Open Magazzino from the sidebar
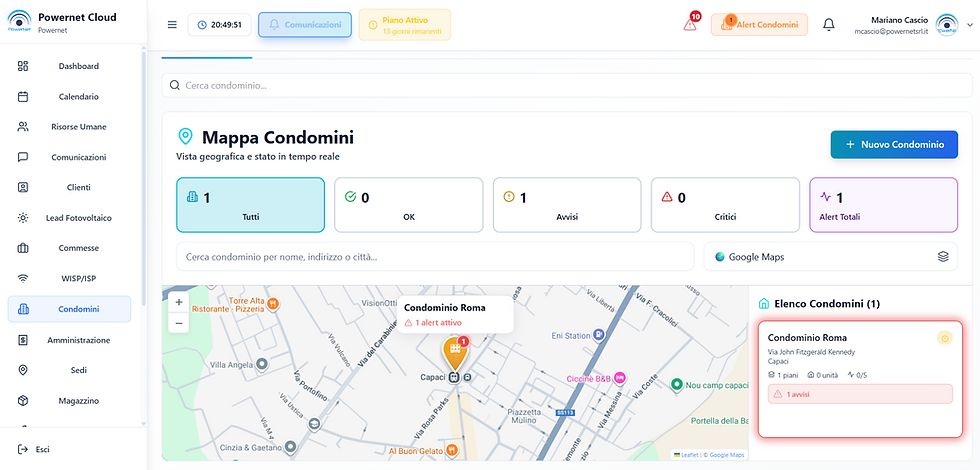The image size is (980, 470). pyautogui.click(x=69, y=401)
